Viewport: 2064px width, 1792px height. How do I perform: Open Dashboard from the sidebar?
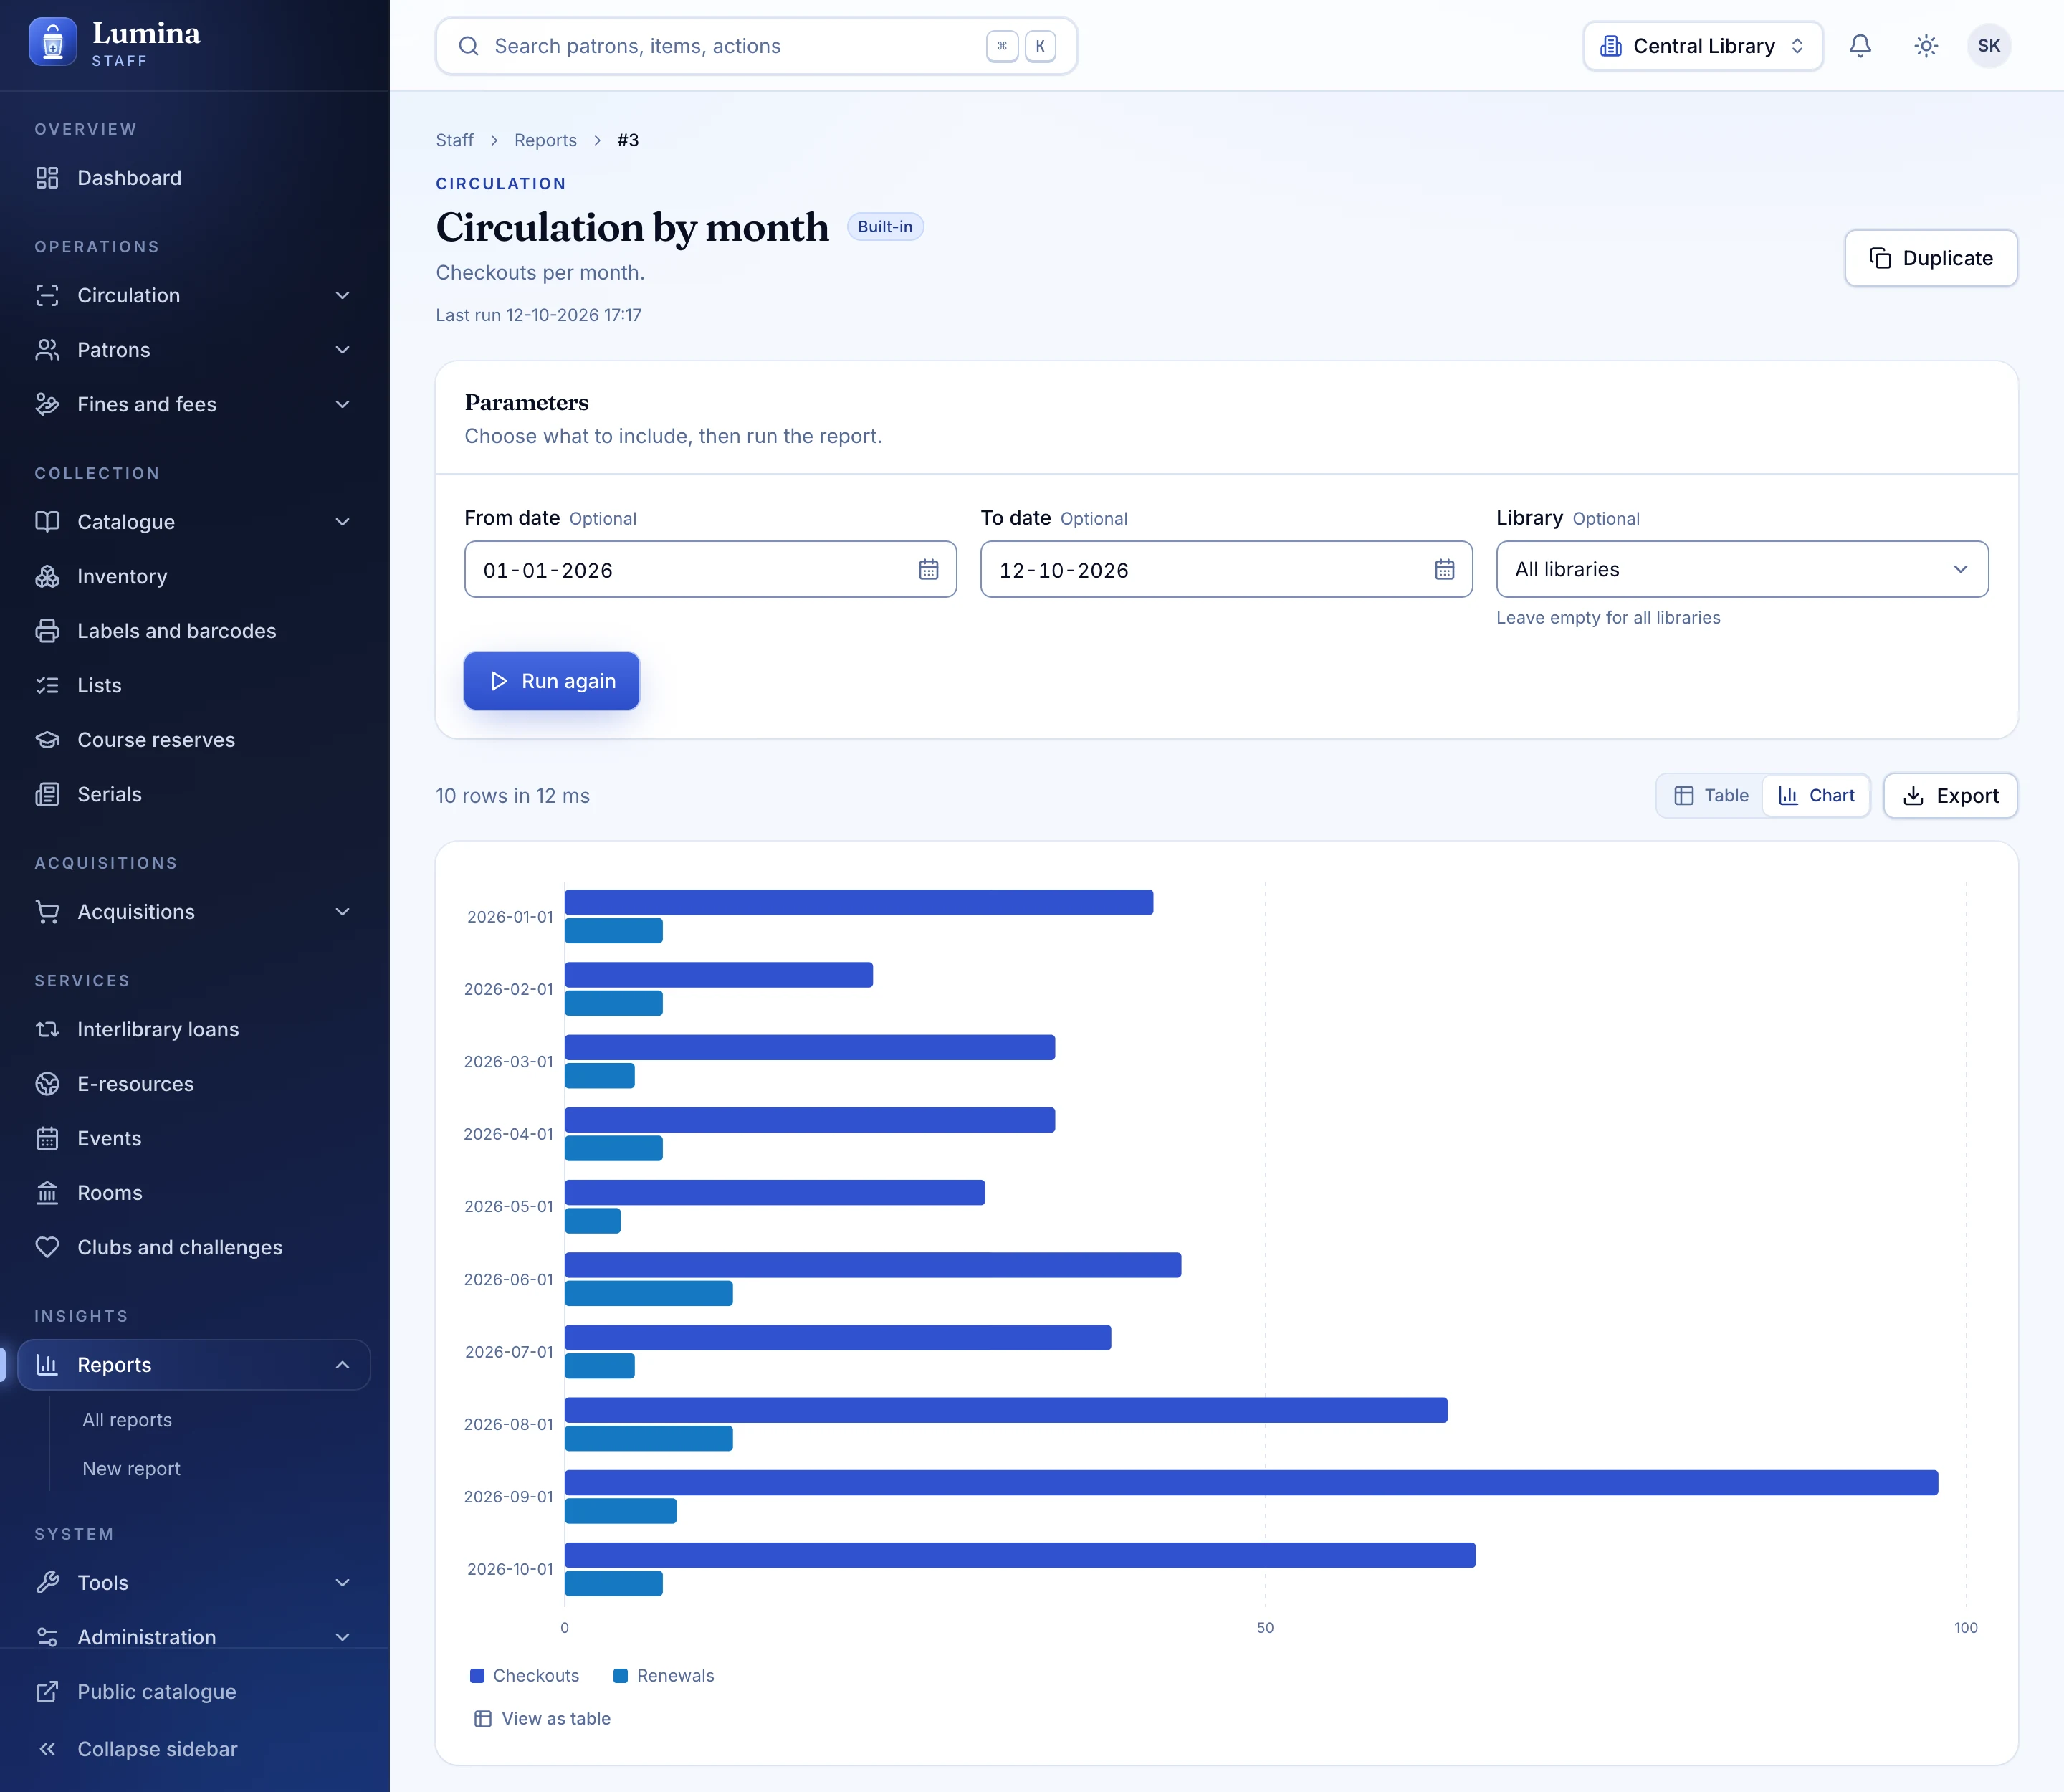194,178
